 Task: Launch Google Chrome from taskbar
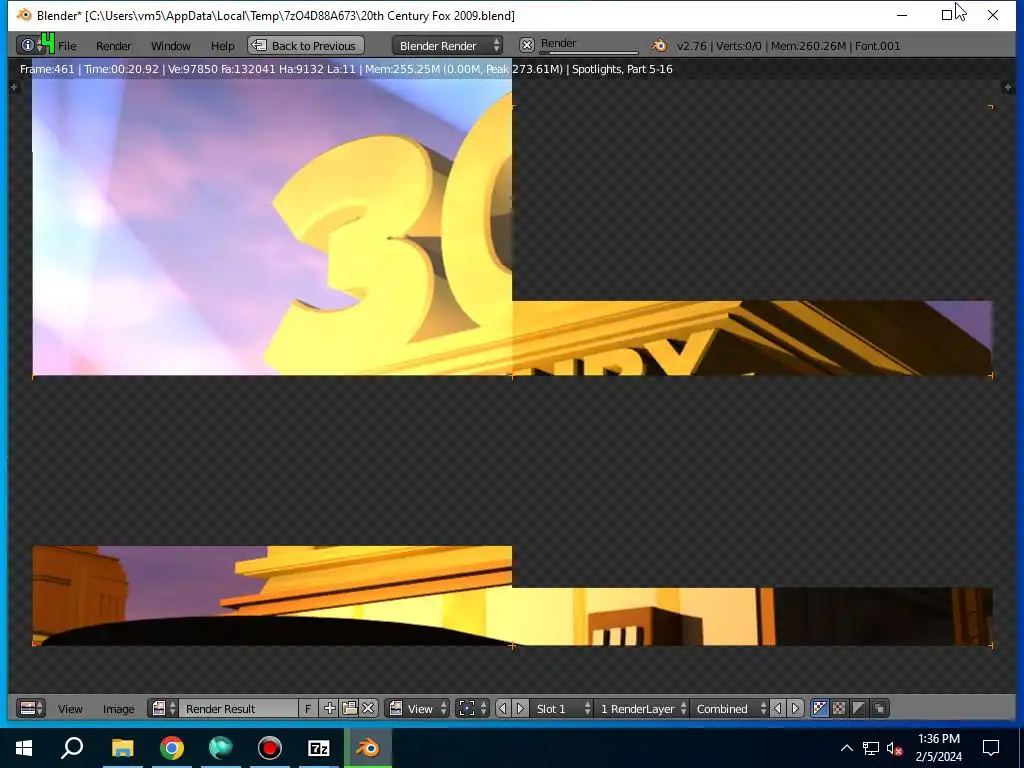coord(172,748)
